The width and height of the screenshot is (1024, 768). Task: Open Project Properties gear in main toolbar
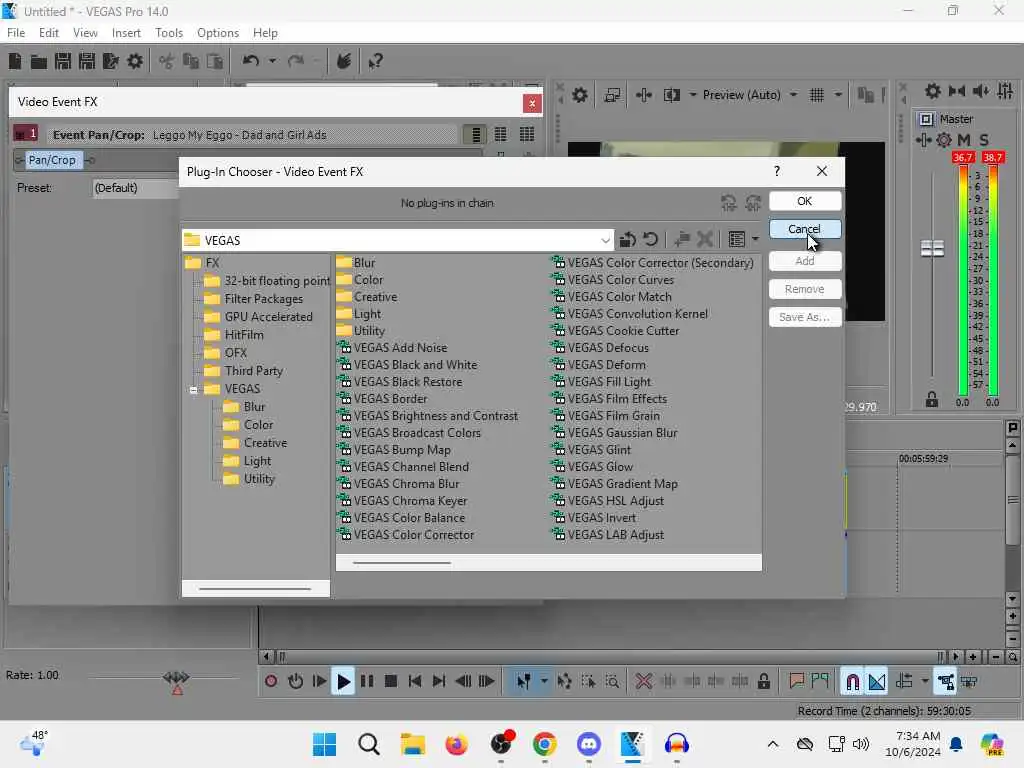(135, 61)
